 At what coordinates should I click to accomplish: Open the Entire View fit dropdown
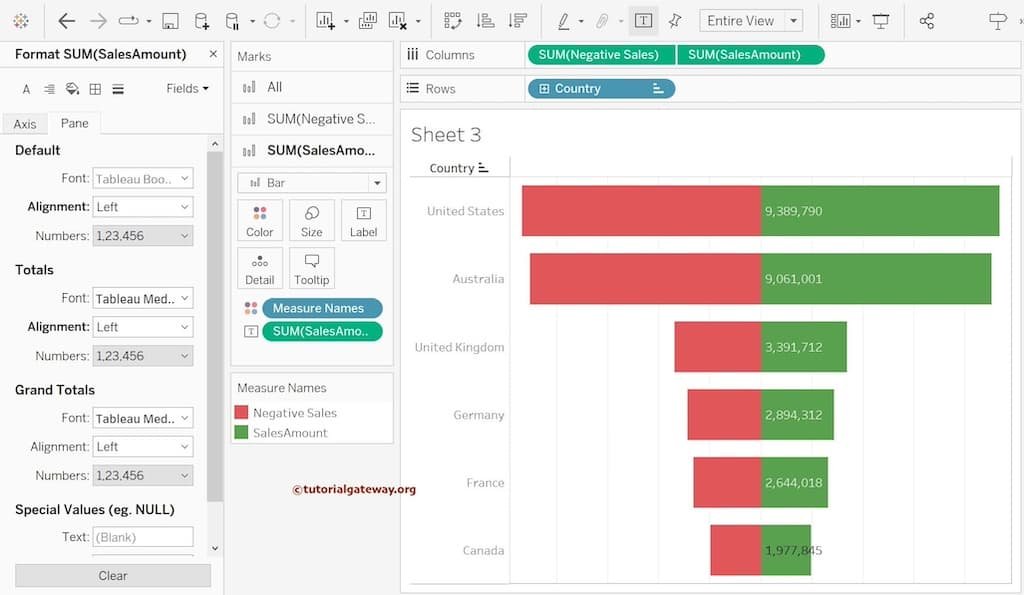click(793, 20)
